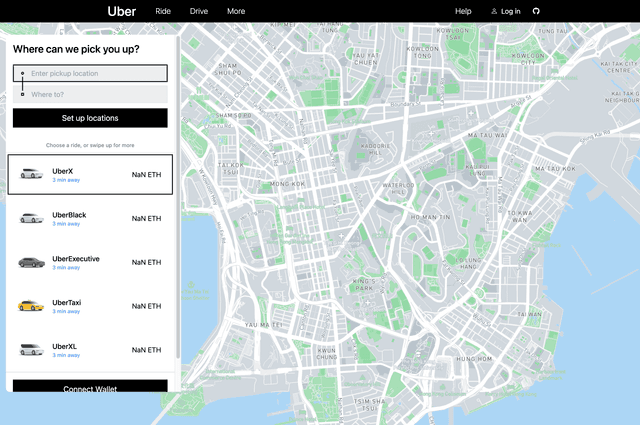Click the UberX car image
Image resolution: width=640 pixels, height=425 pixels.
click(31, 174)
